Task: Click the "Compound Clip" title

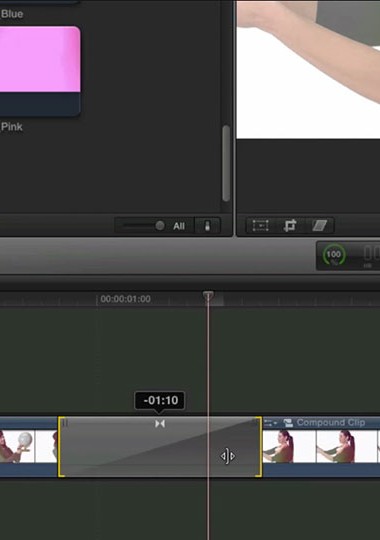Action: tap(331, 423)
